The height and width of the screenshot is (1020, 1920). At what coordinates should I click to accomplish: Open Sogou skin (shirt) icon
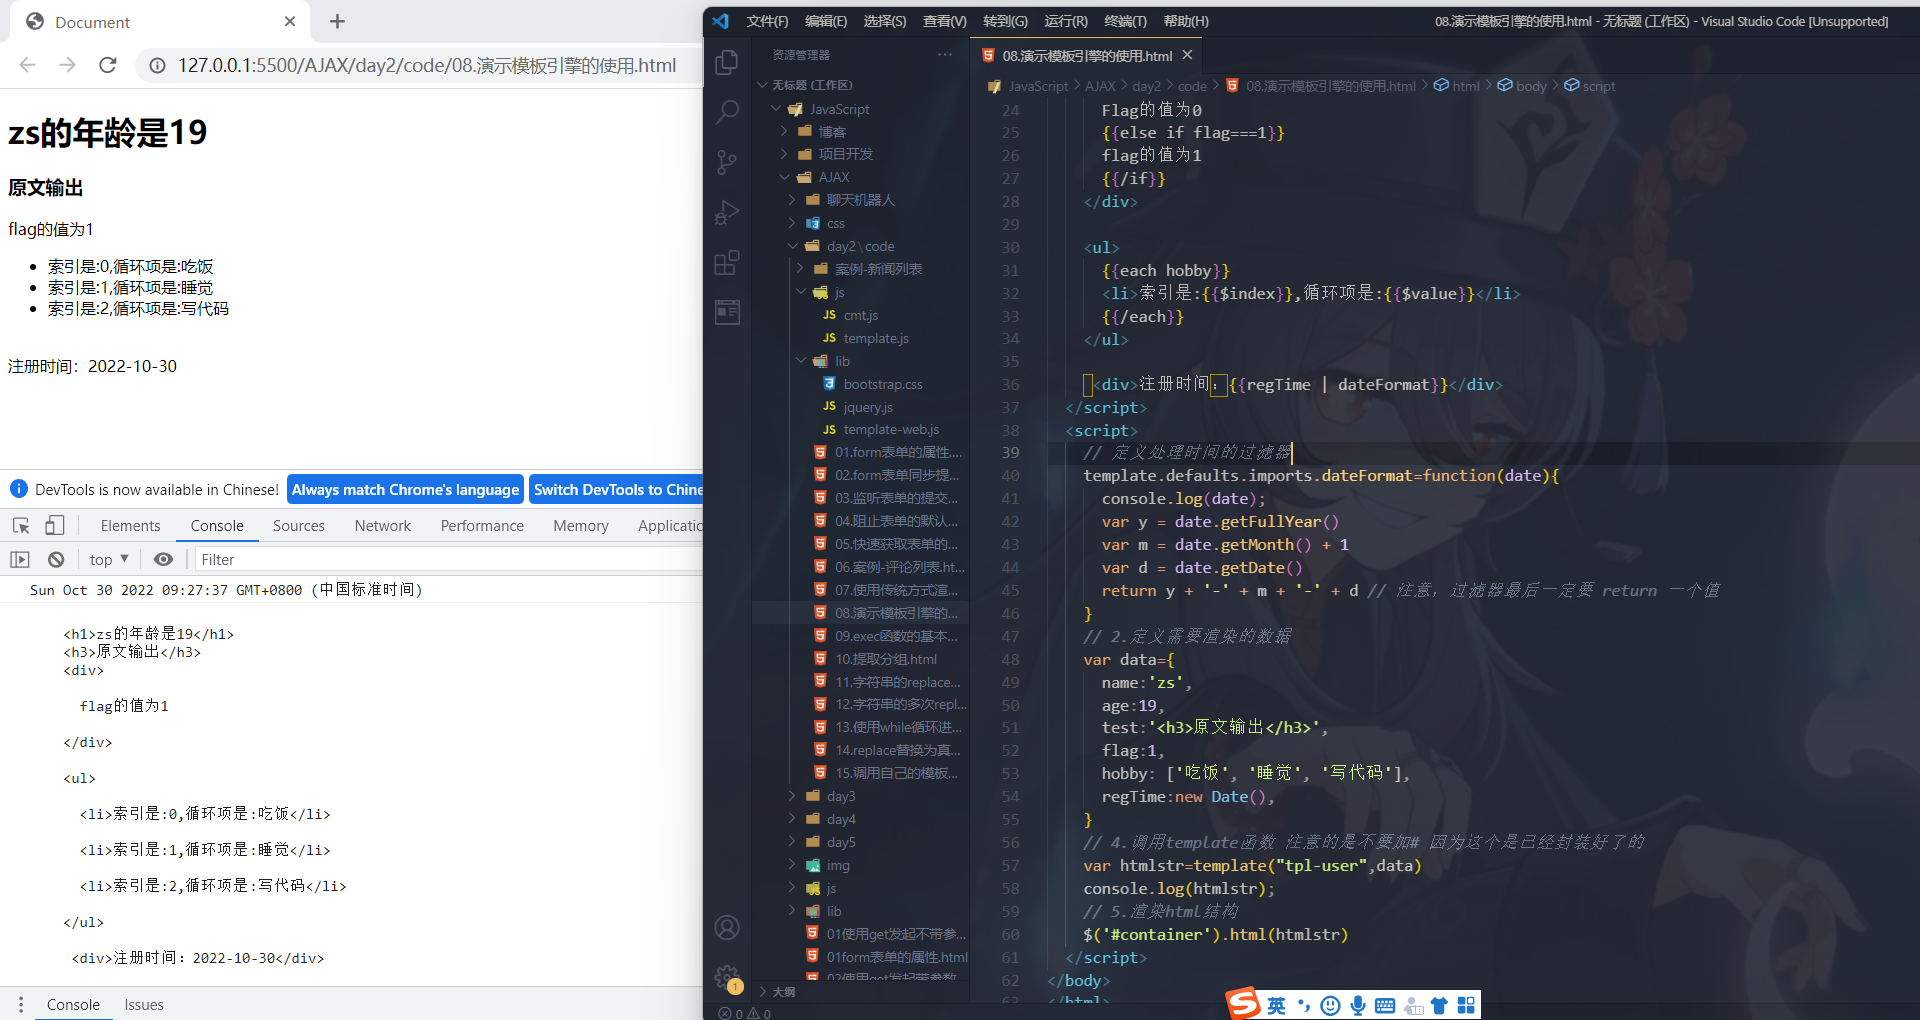click(x=1439, y=1005)
